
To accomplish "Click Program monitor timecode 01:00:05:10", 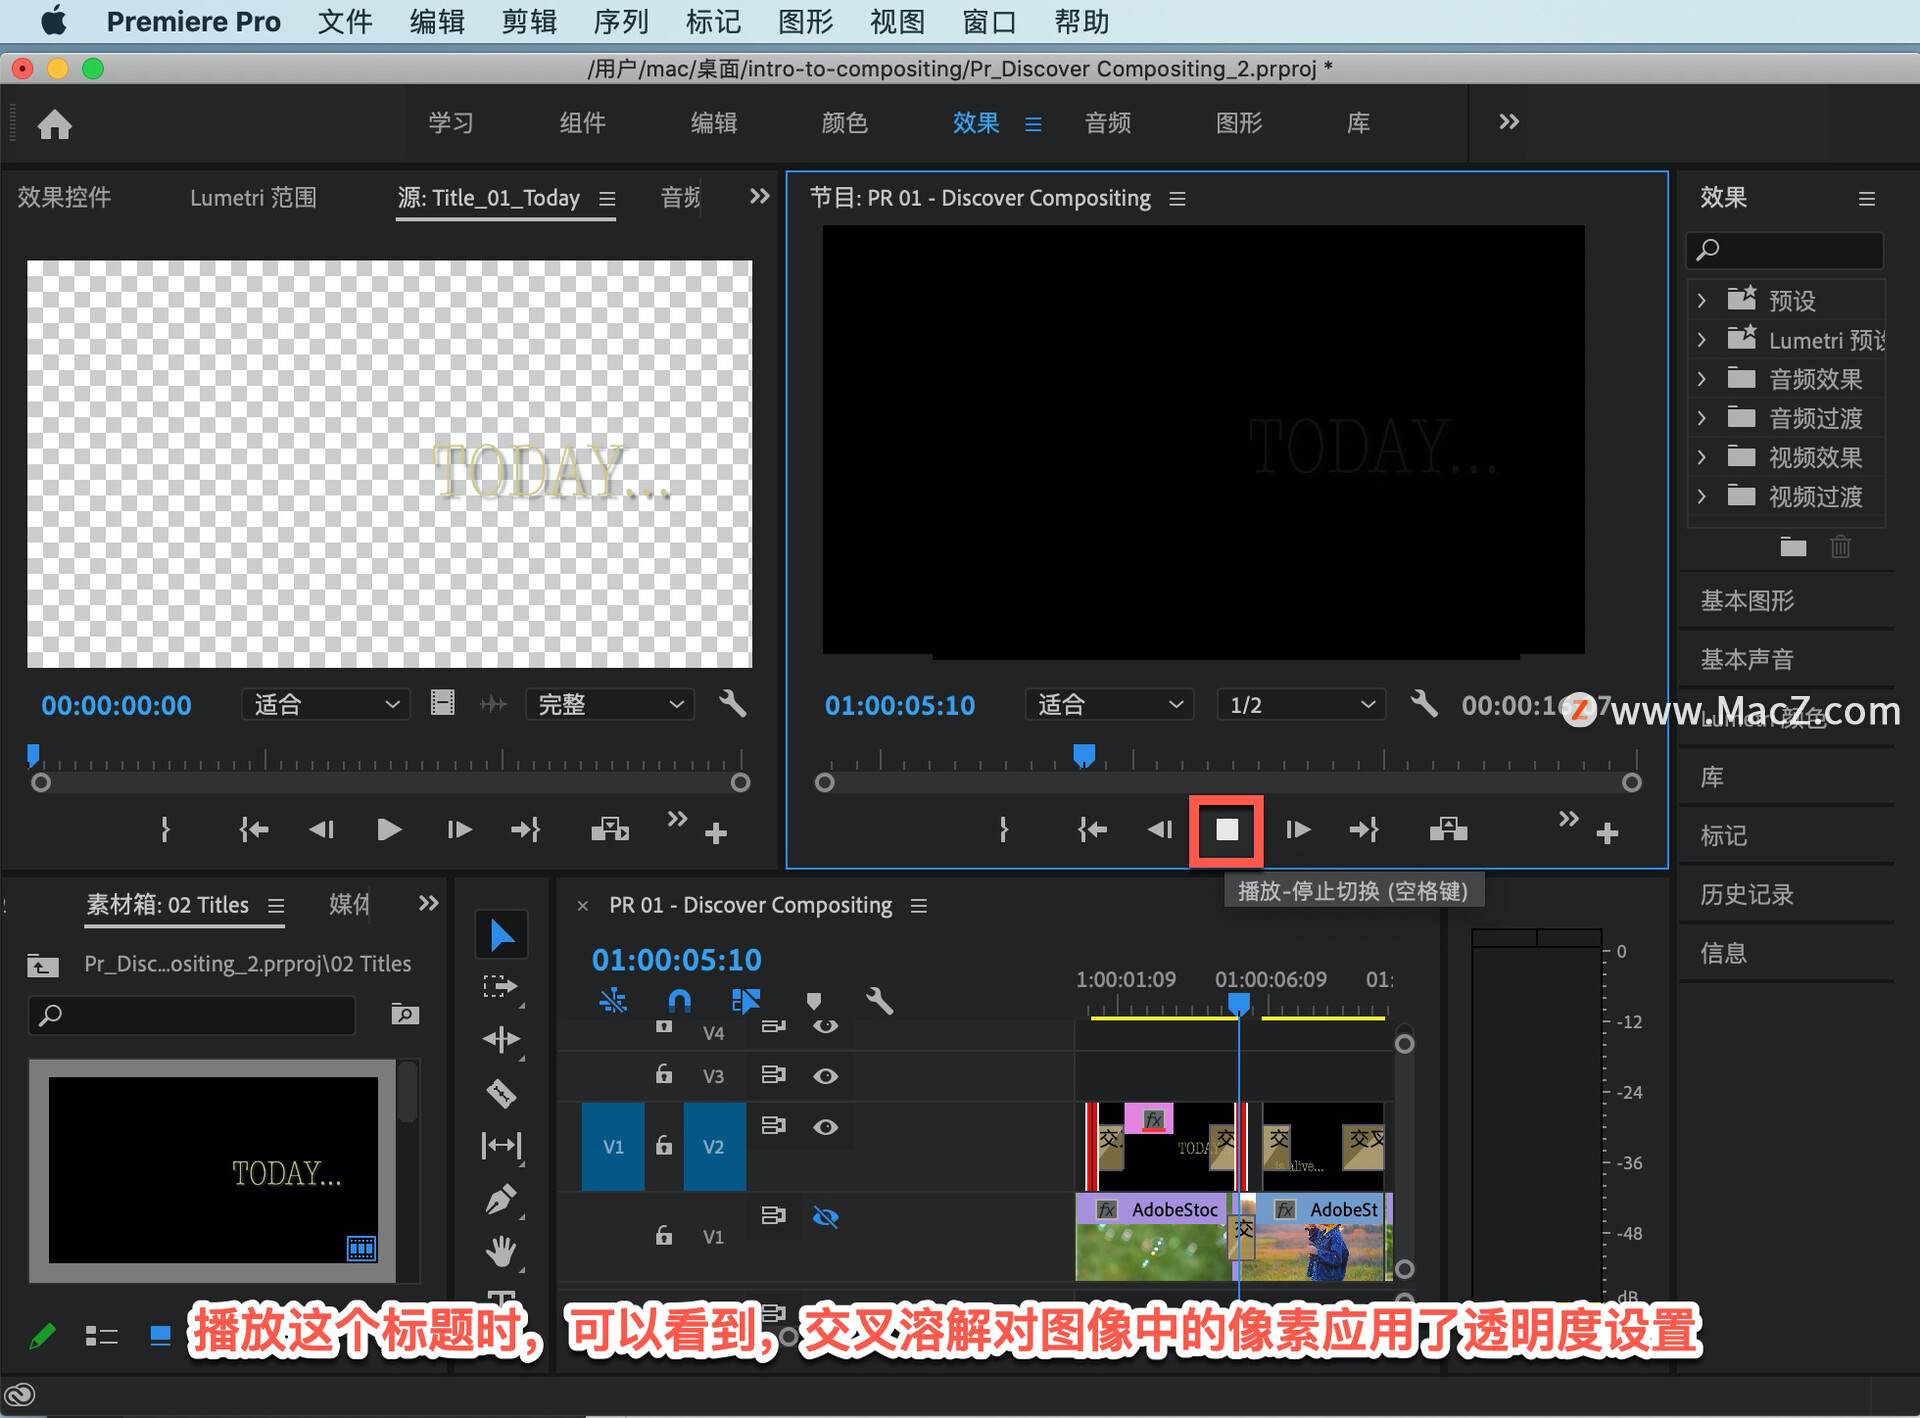I will pyautogui.click(x=900, y=706).
